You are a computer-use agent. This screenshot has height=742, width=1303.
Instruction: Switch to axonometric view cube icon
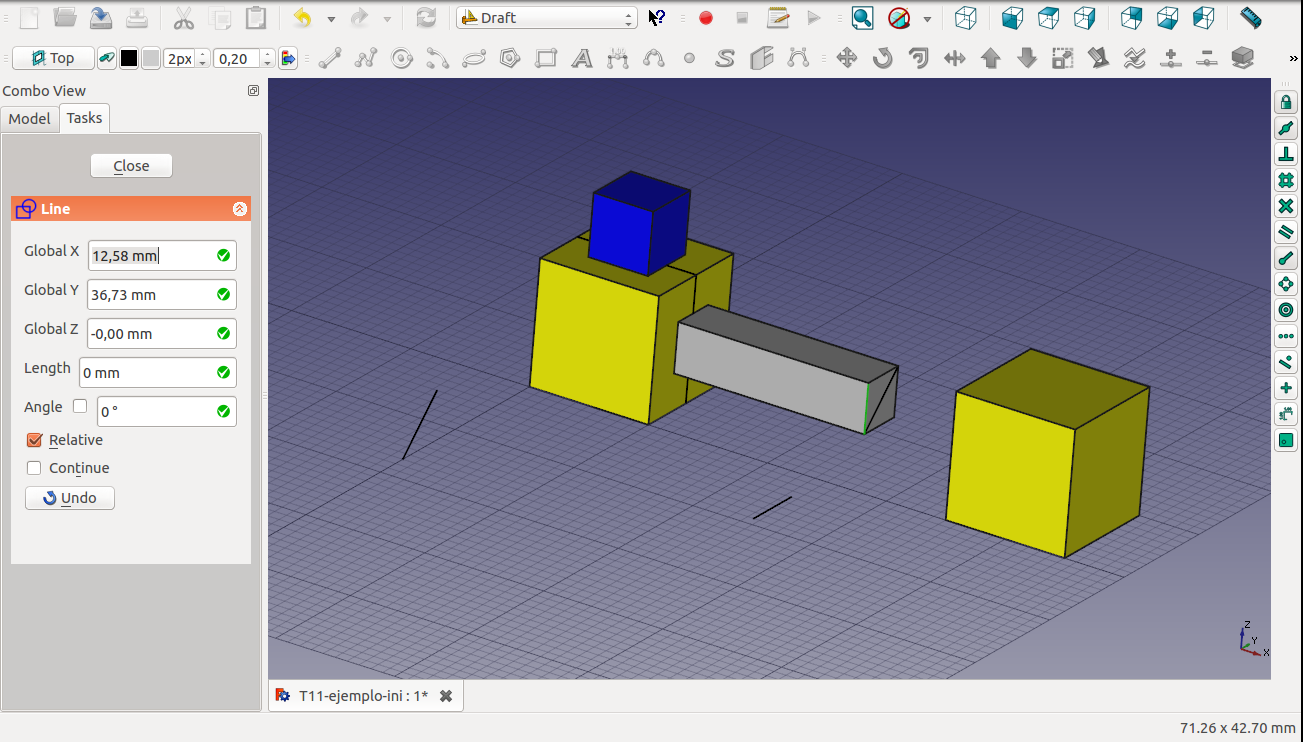965,18
